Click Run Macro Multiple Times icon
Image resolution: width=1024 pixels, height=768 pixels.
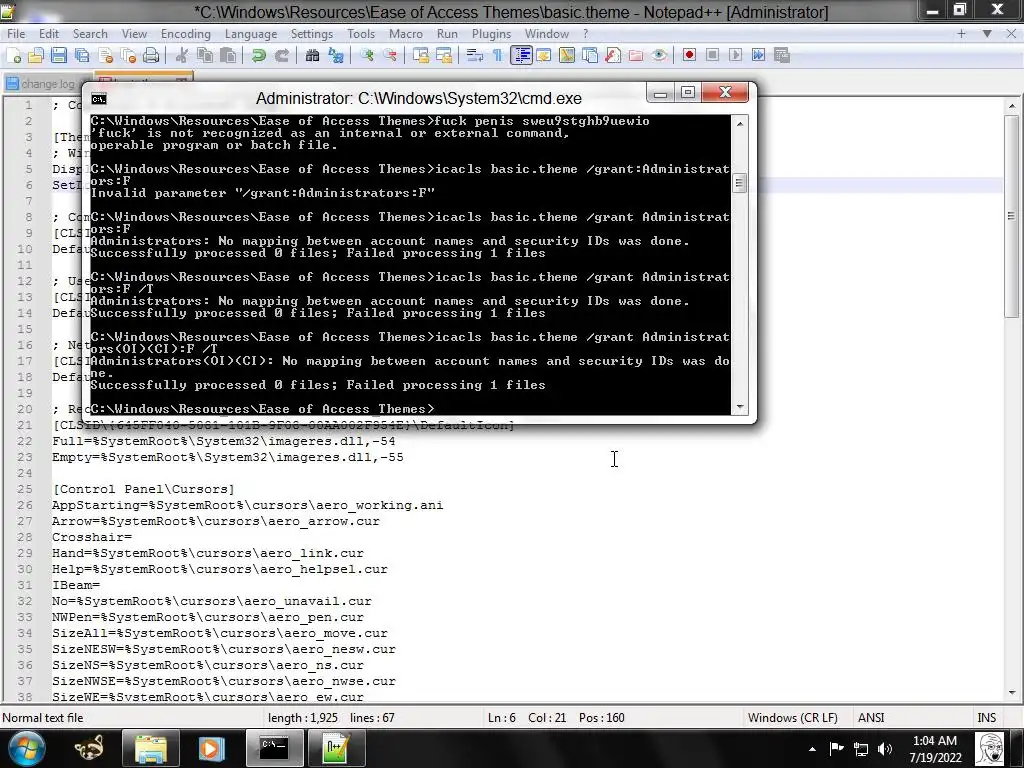coord(758,56)
